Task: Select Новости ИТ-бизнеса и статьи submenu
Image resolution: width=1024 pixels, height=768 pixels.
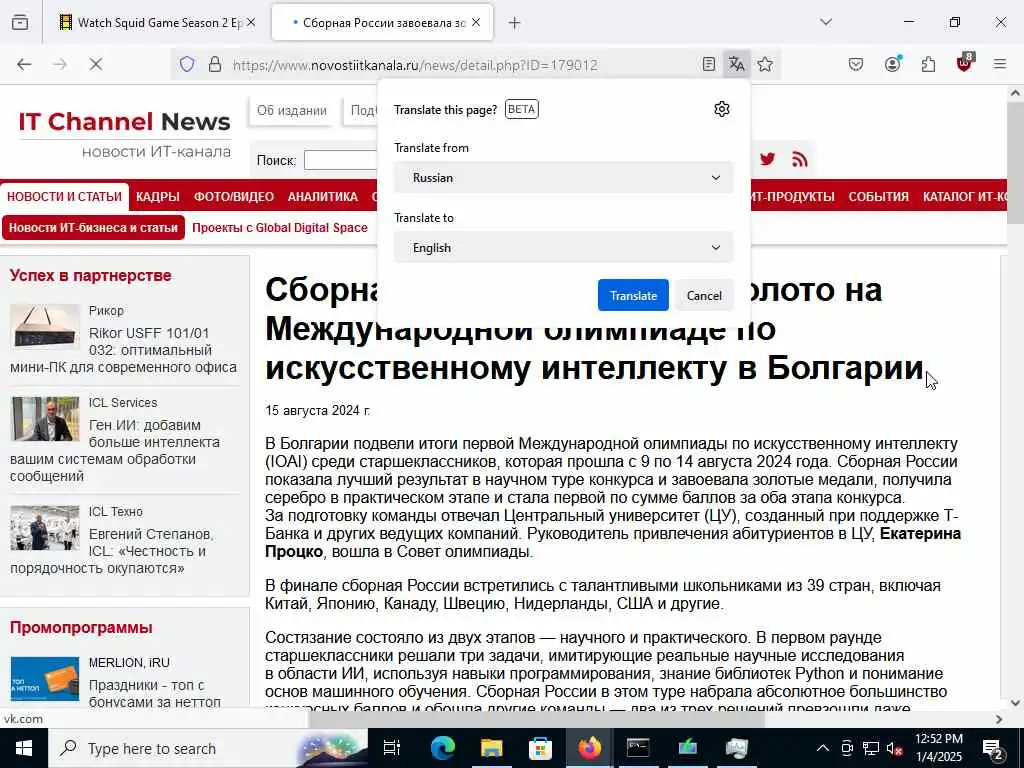Action: click(93, 228)
